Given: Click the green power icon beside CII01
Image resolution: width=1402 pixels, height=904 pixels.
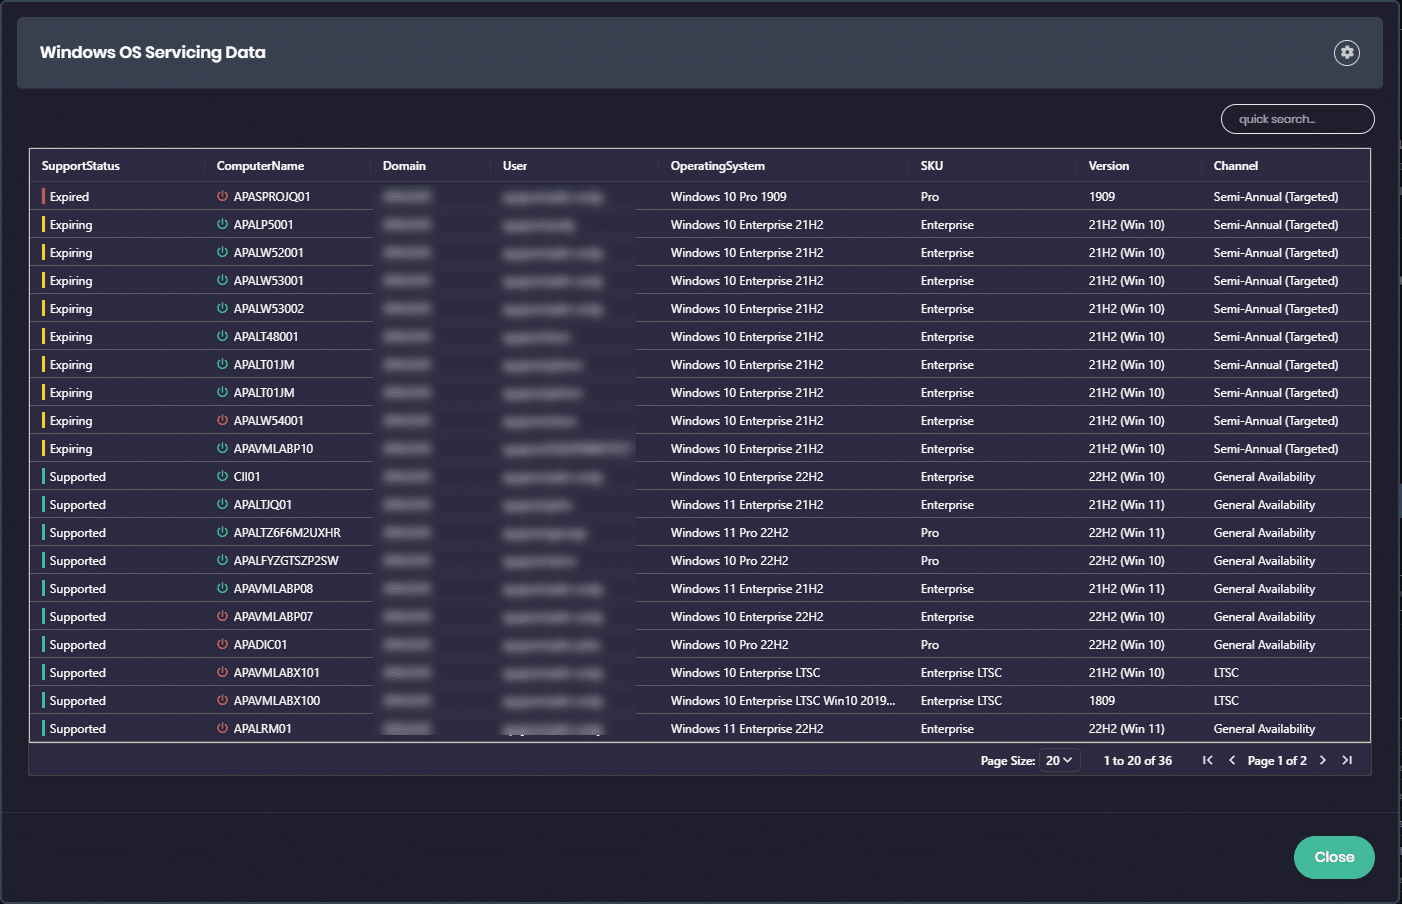Looking at the screenshot, I should [x=222, y=477].
